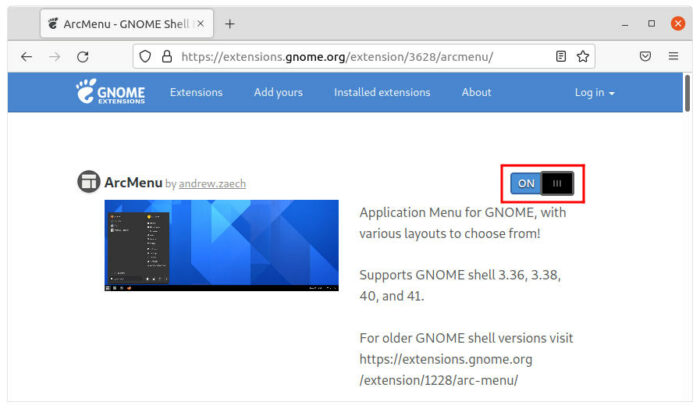Select the ArcMenu - GNOME Shell tab

click(127, 24)
